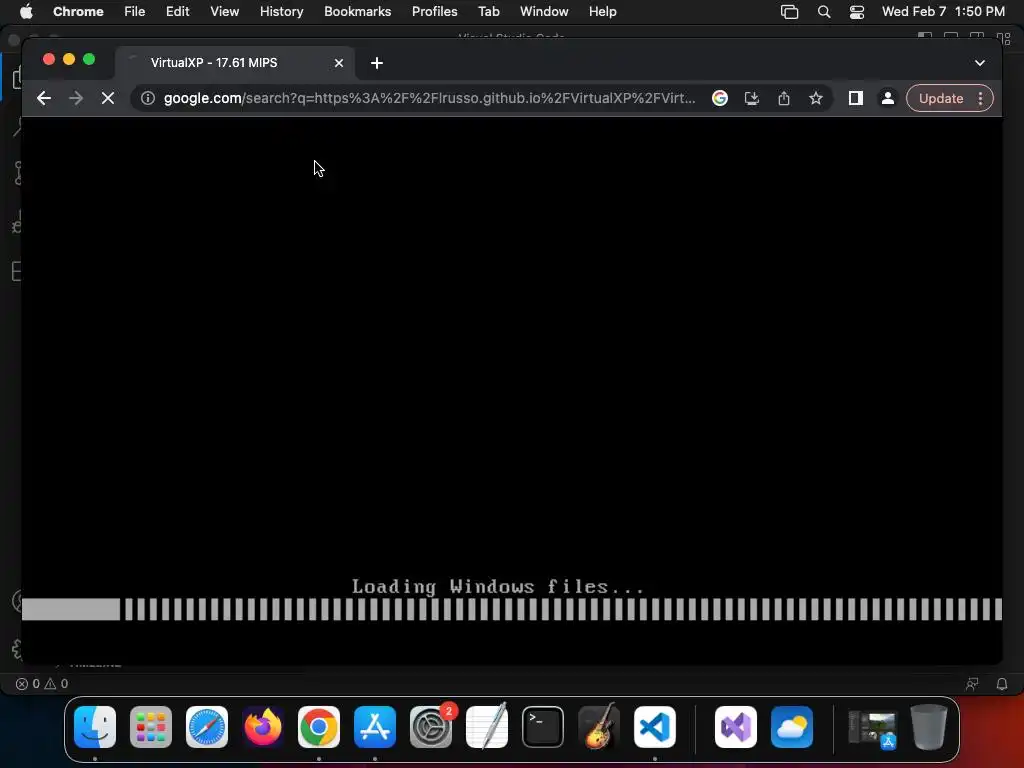
Task: Open the Edit menu
Action: (177, 11)
